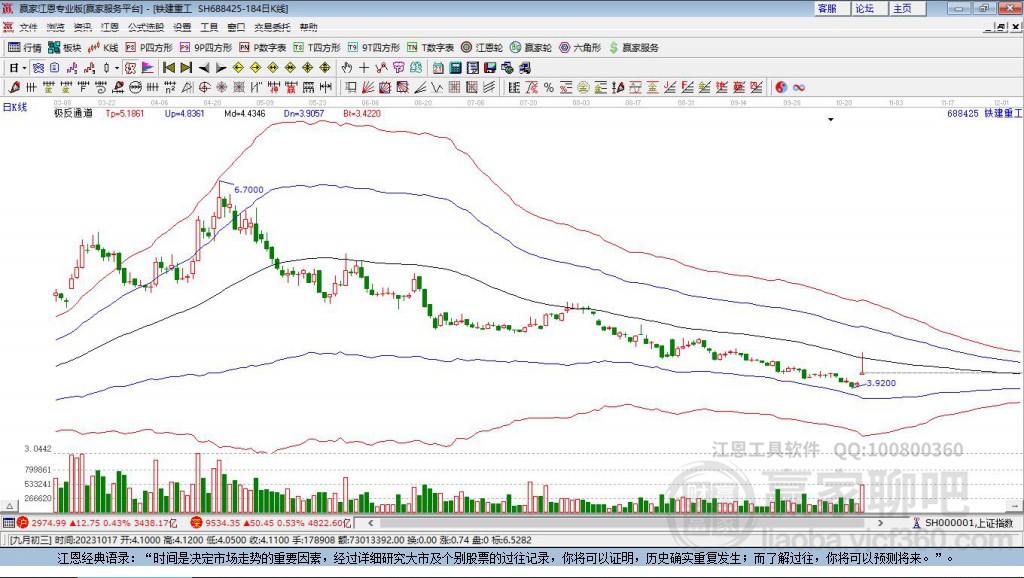
Task: Click the Up=4.8361 indicator value
Action: click(184, 113)
